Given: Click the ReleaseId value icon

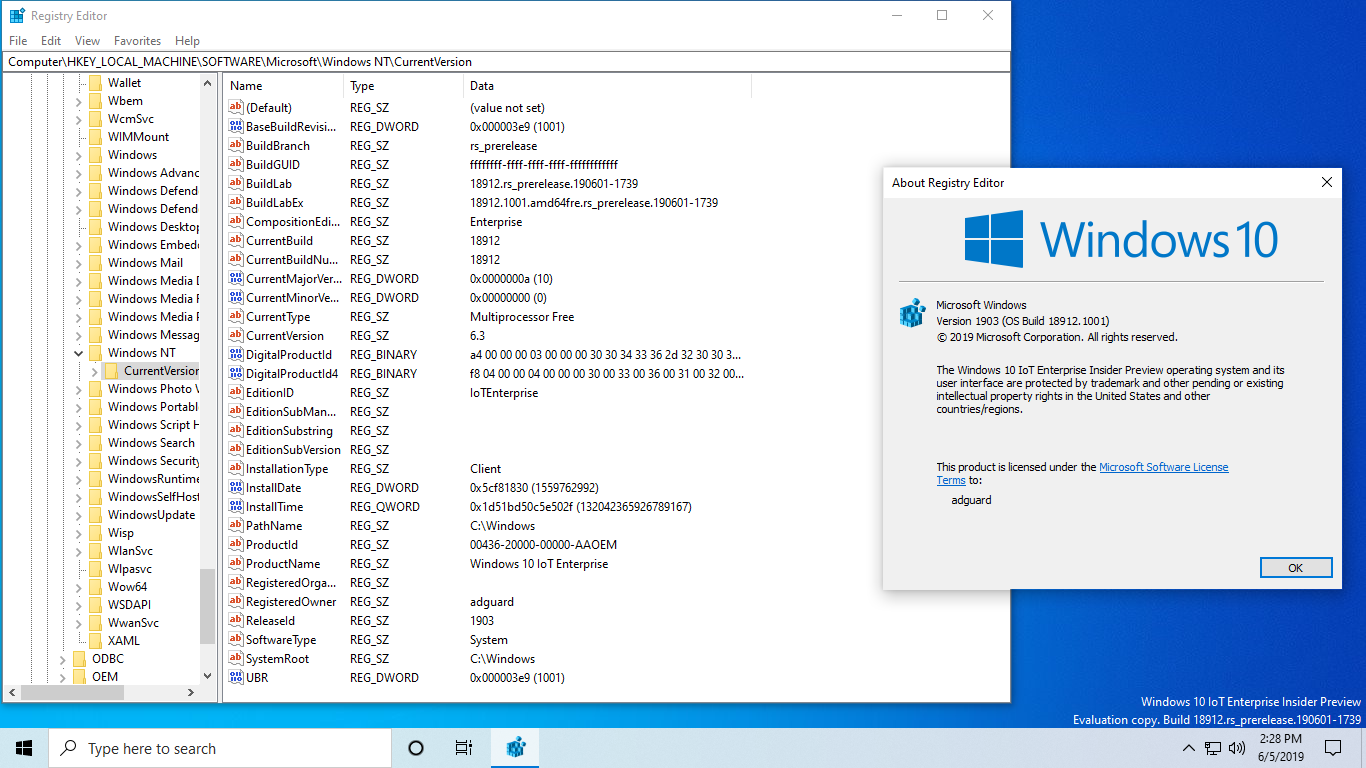Looking at the screenshot, I should click(x=236, y=621).
